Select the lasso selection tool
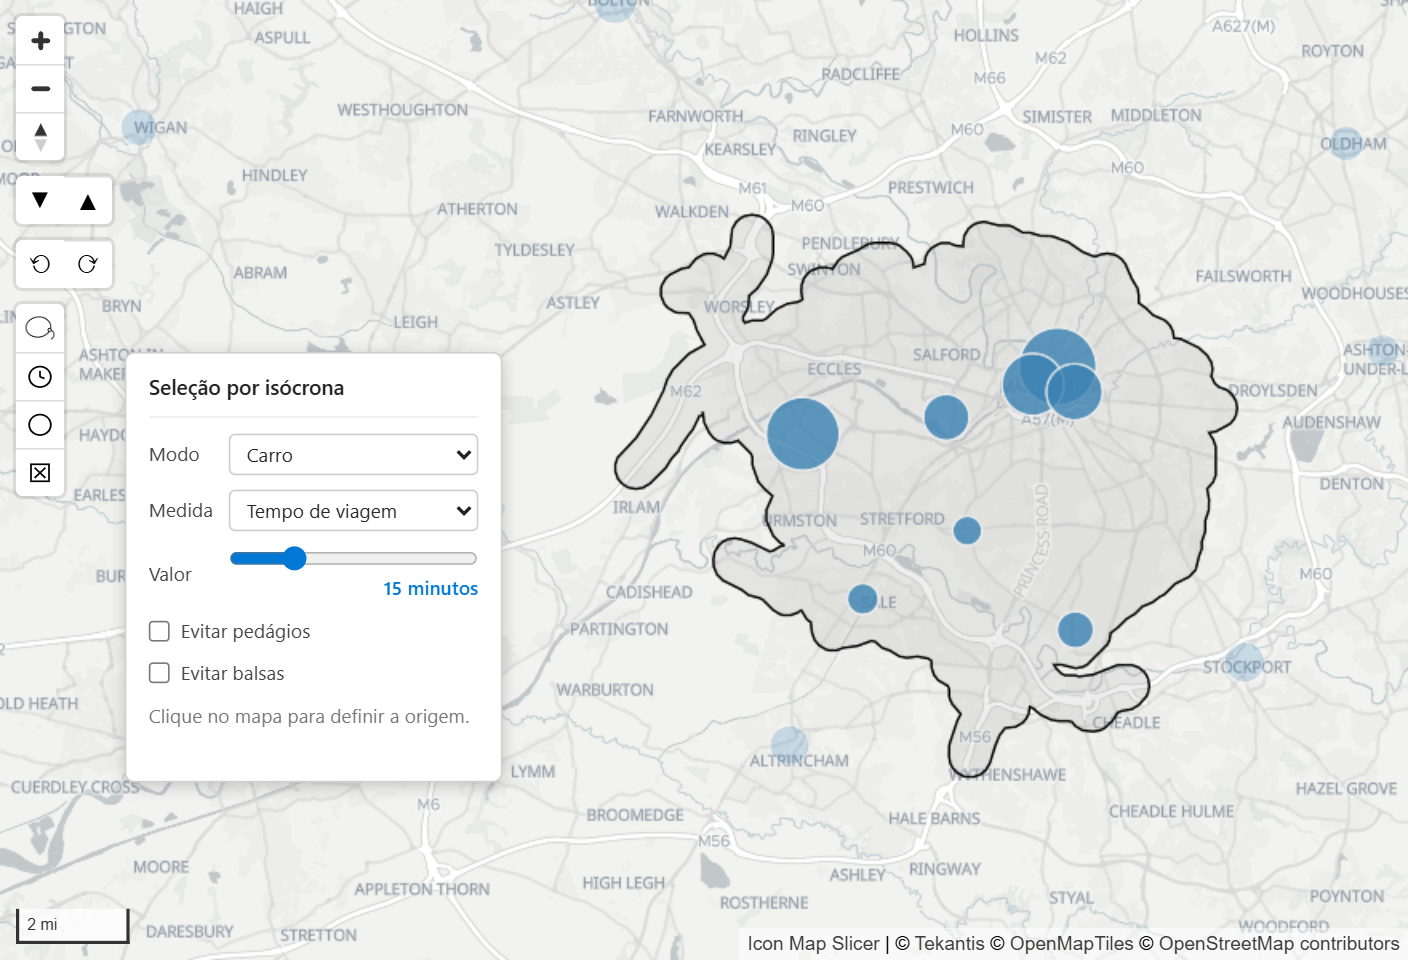 [40, 328]
